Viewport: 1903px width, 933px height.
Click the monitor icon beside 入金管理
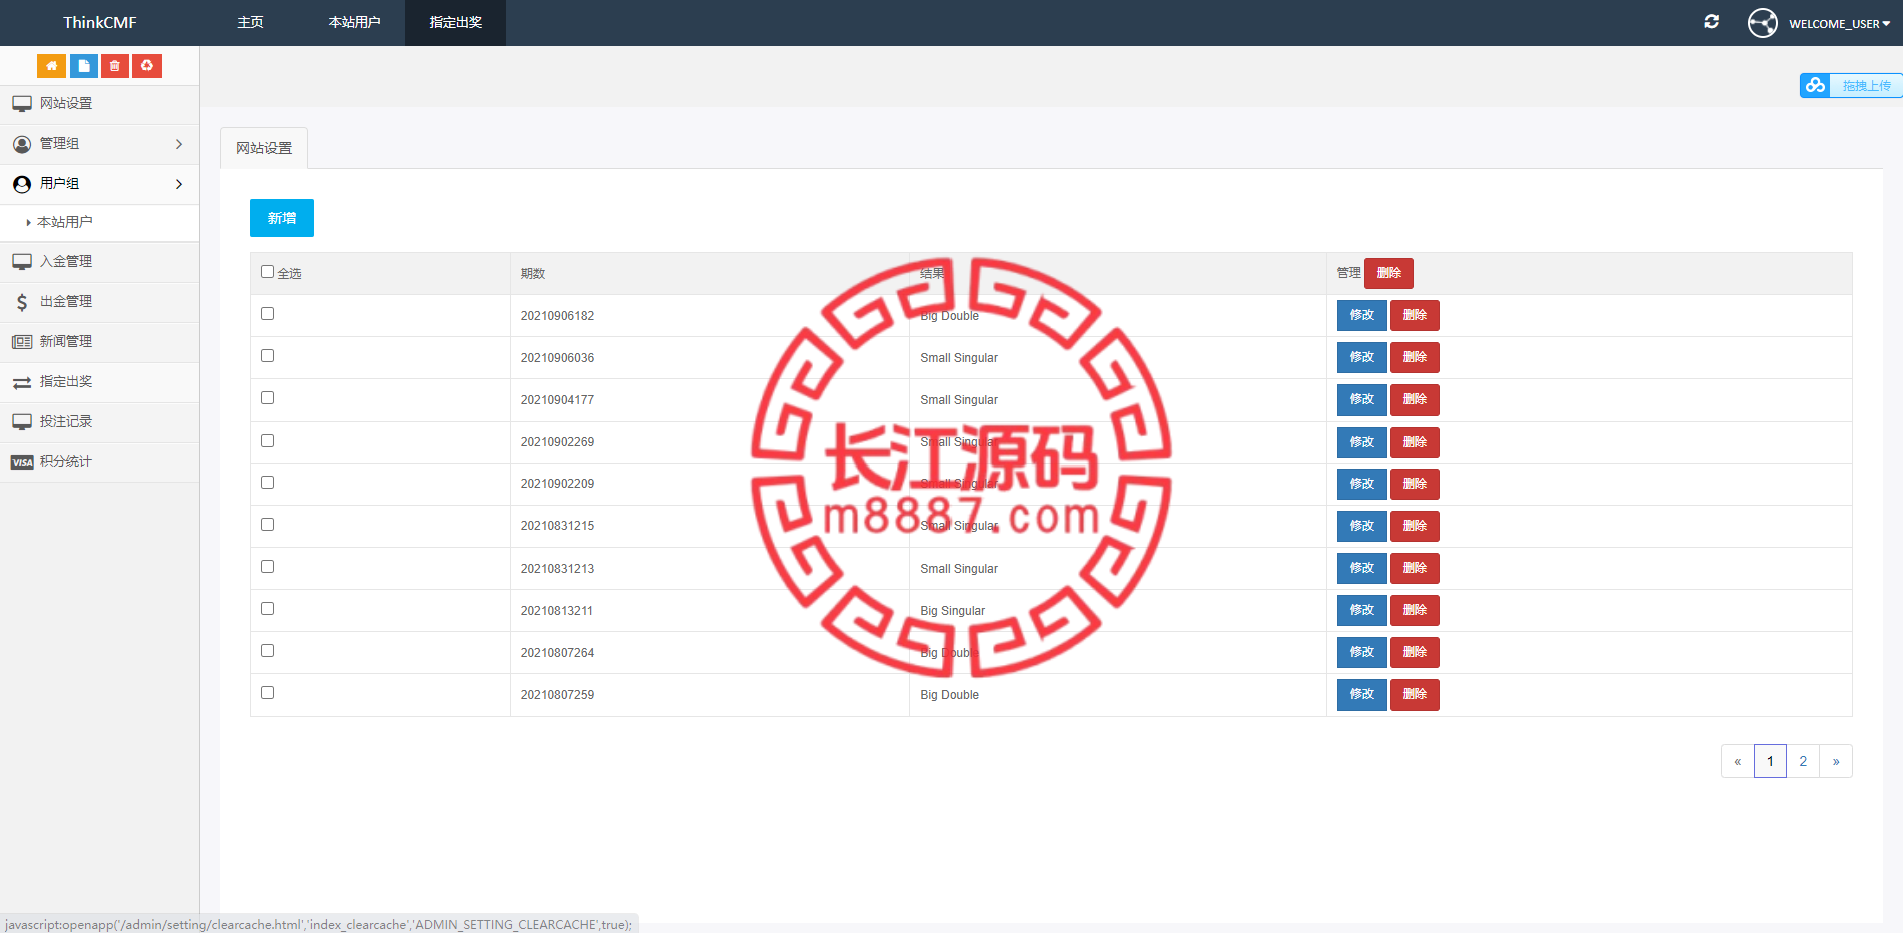22,262
